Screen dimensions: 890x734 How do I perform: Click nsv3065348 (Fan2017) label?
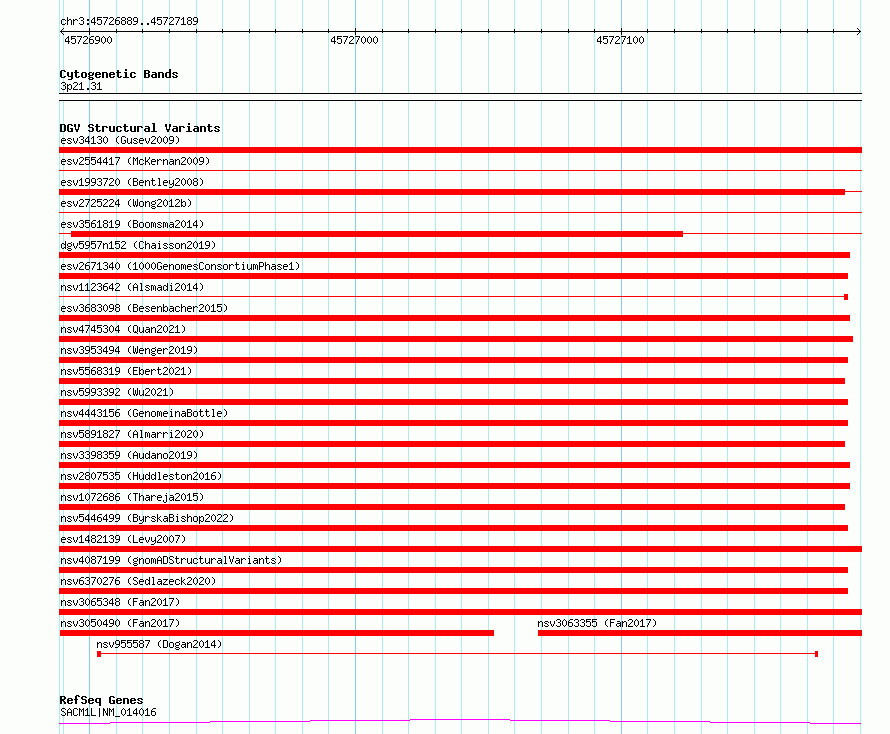(120, 602)
